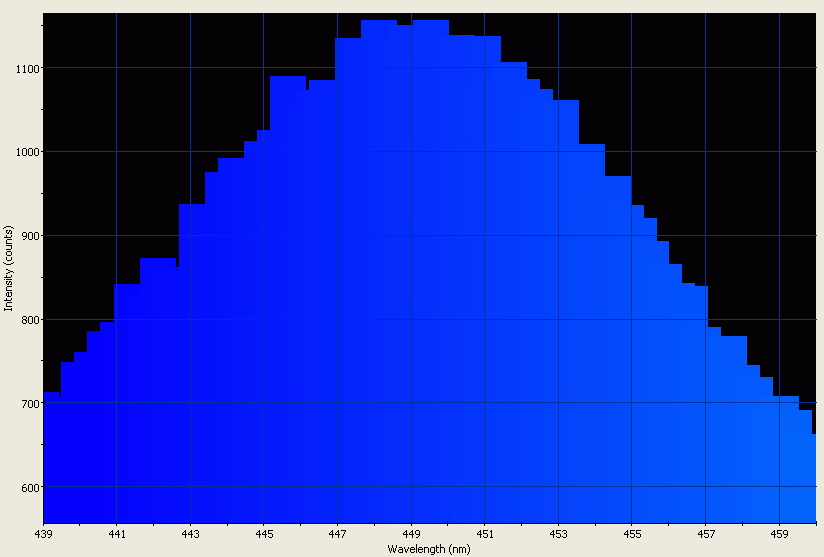Select the 453 tick label on x-axis

pos(559,534)
